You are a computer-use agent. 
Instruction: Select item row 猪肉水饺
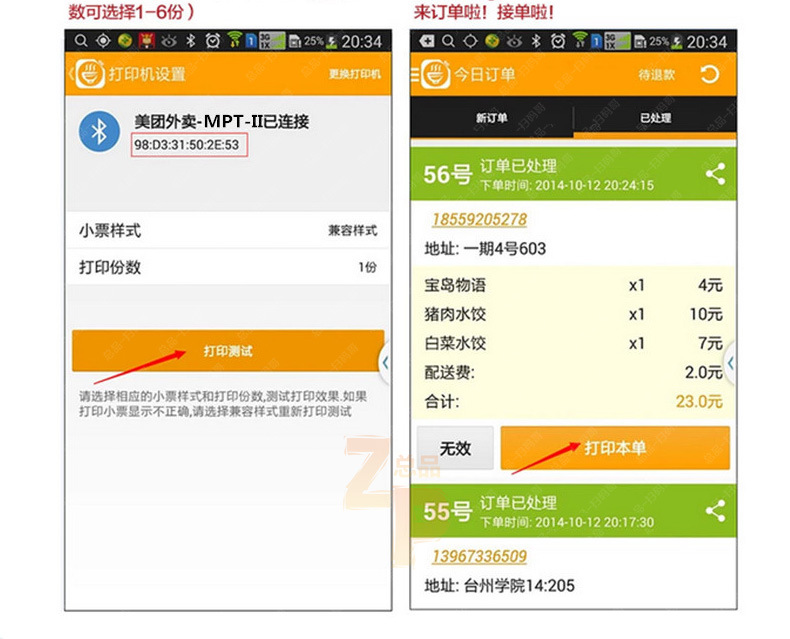click(x=573, y=314)
